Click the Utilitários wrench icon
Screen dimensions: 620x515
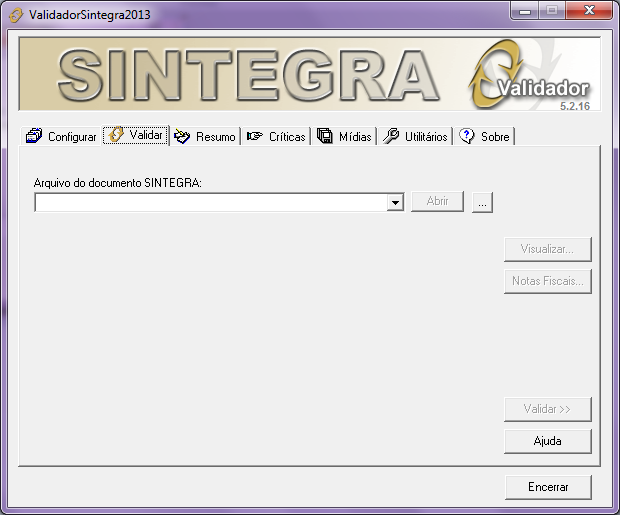pyautogui.click(x=391, y=136)
